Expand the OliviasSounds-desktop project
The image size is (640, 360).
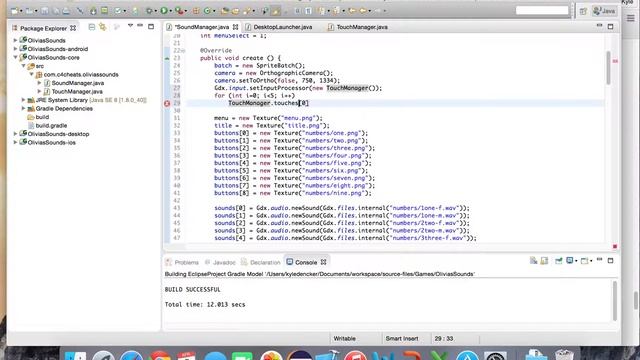tap(16, 134)
